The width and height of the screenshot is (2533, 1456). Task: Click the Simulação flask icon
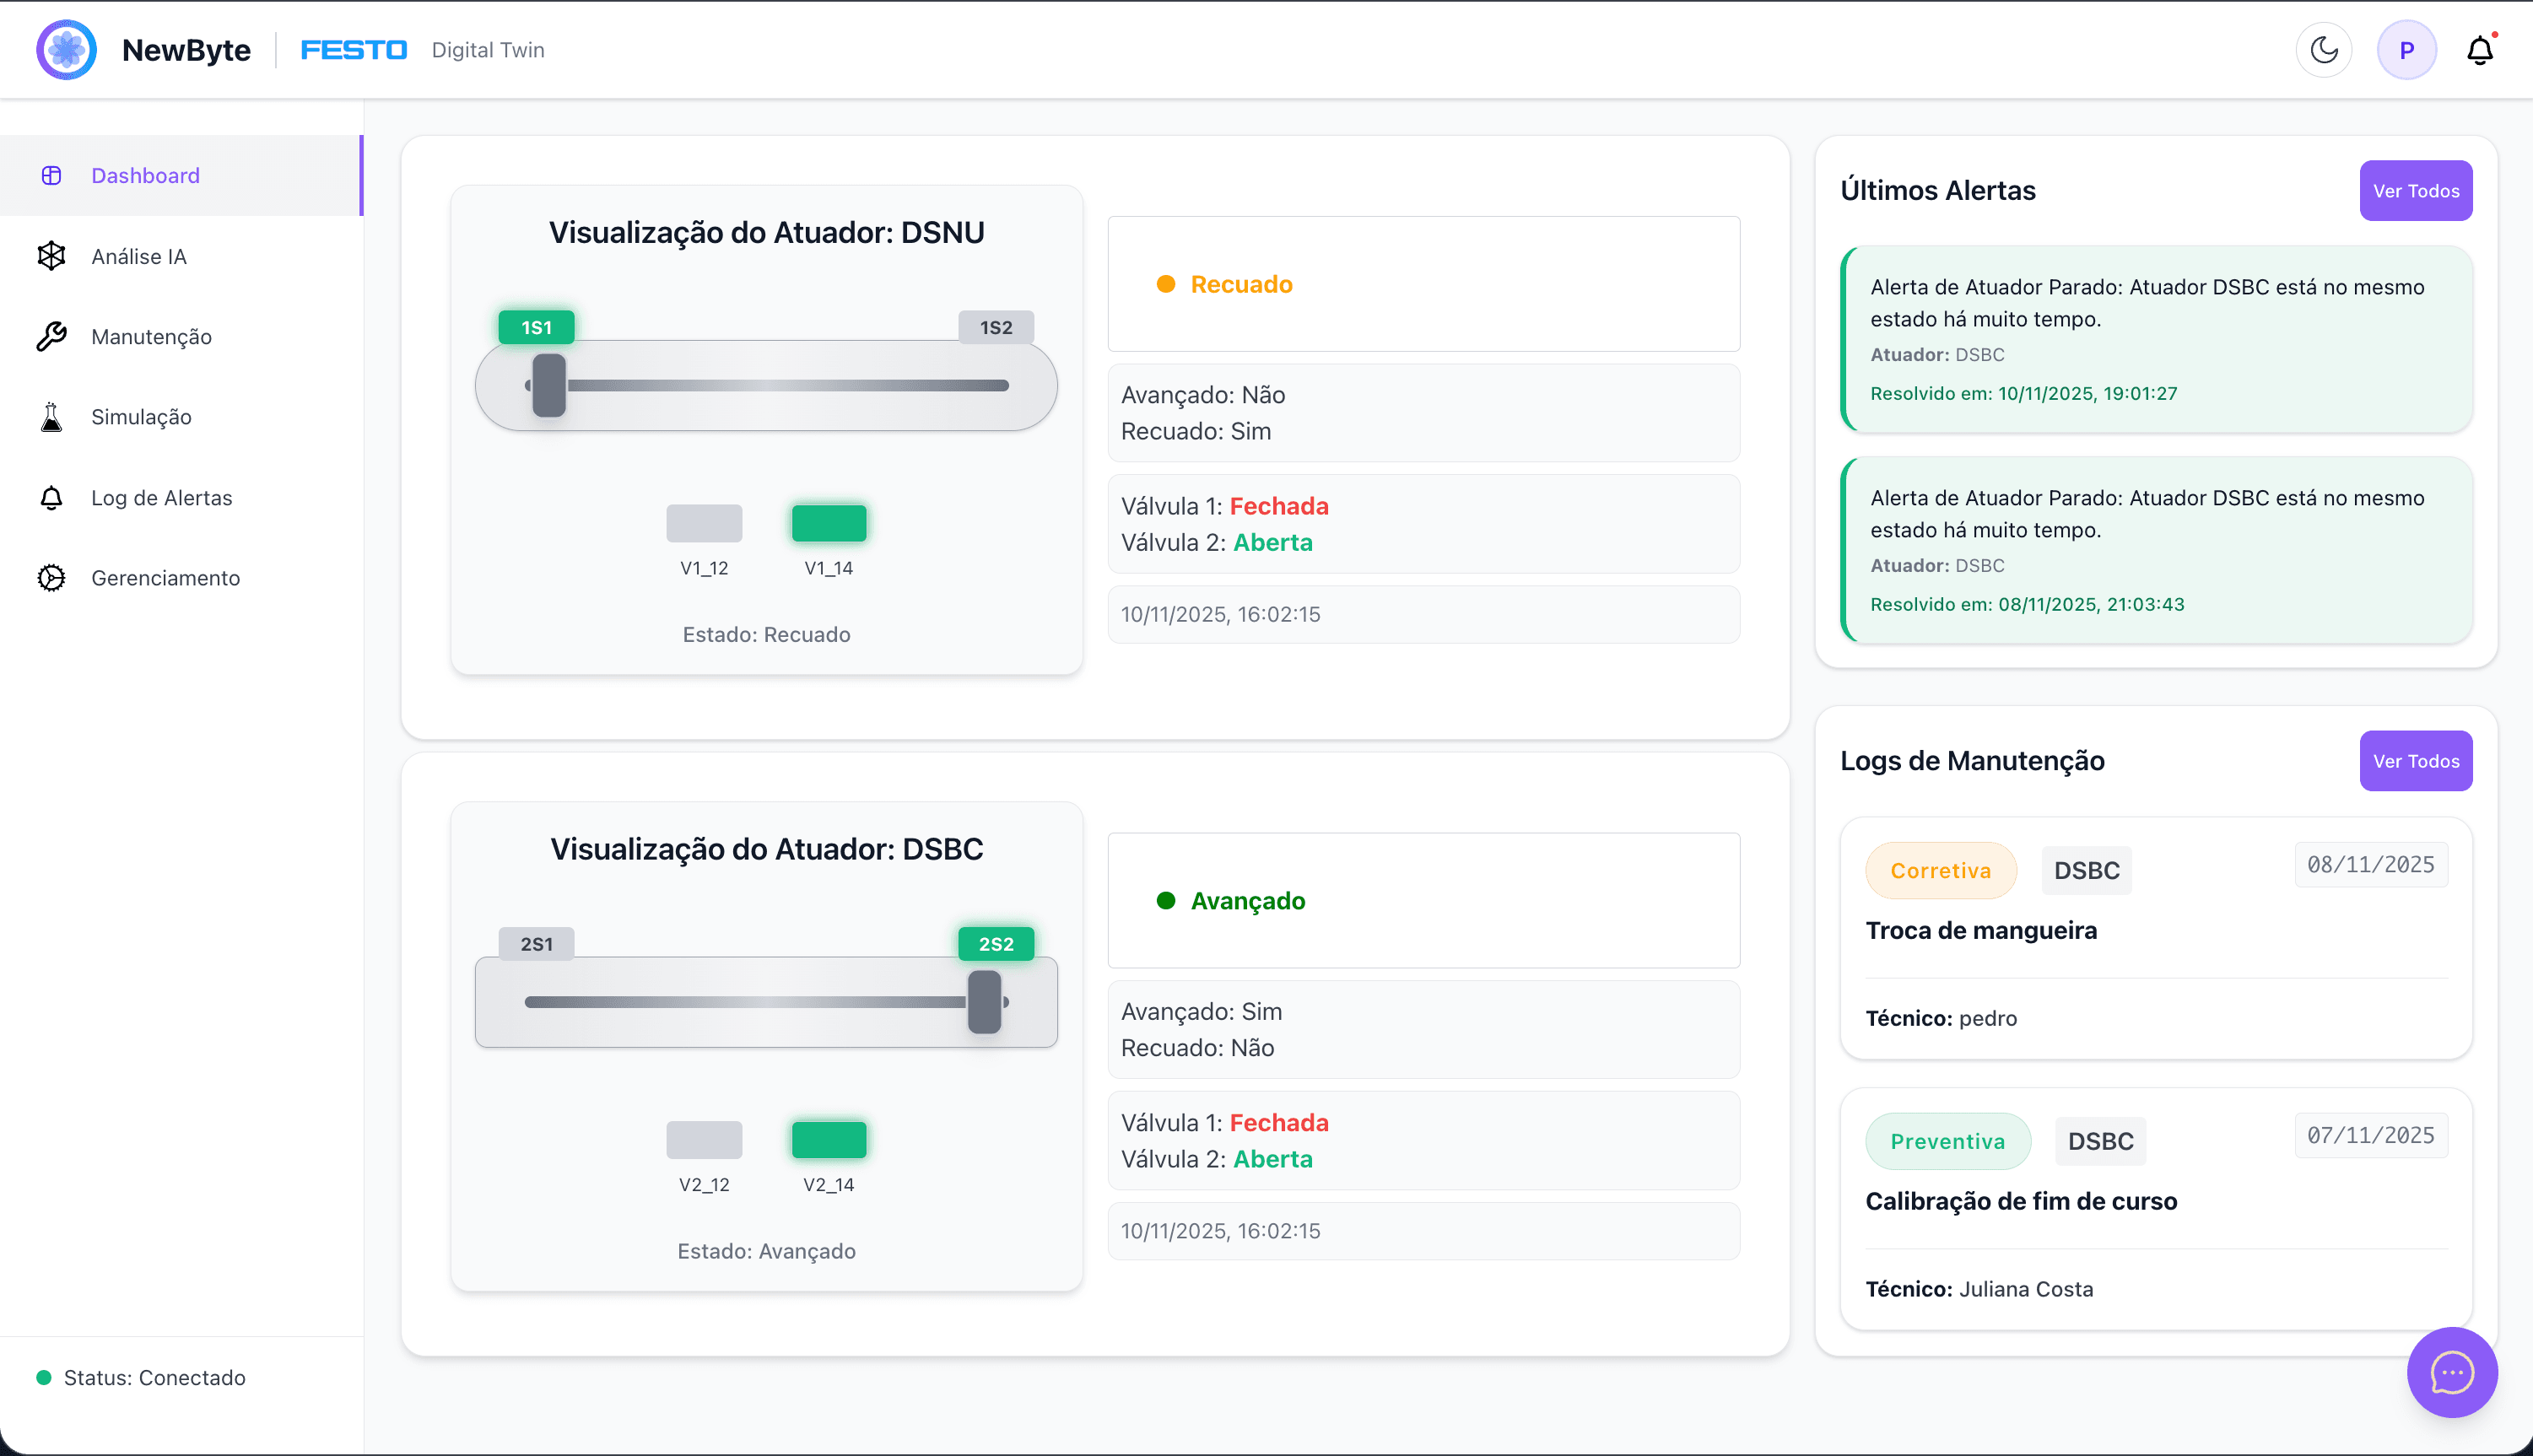pyautogui.click(x=51, y=417)
